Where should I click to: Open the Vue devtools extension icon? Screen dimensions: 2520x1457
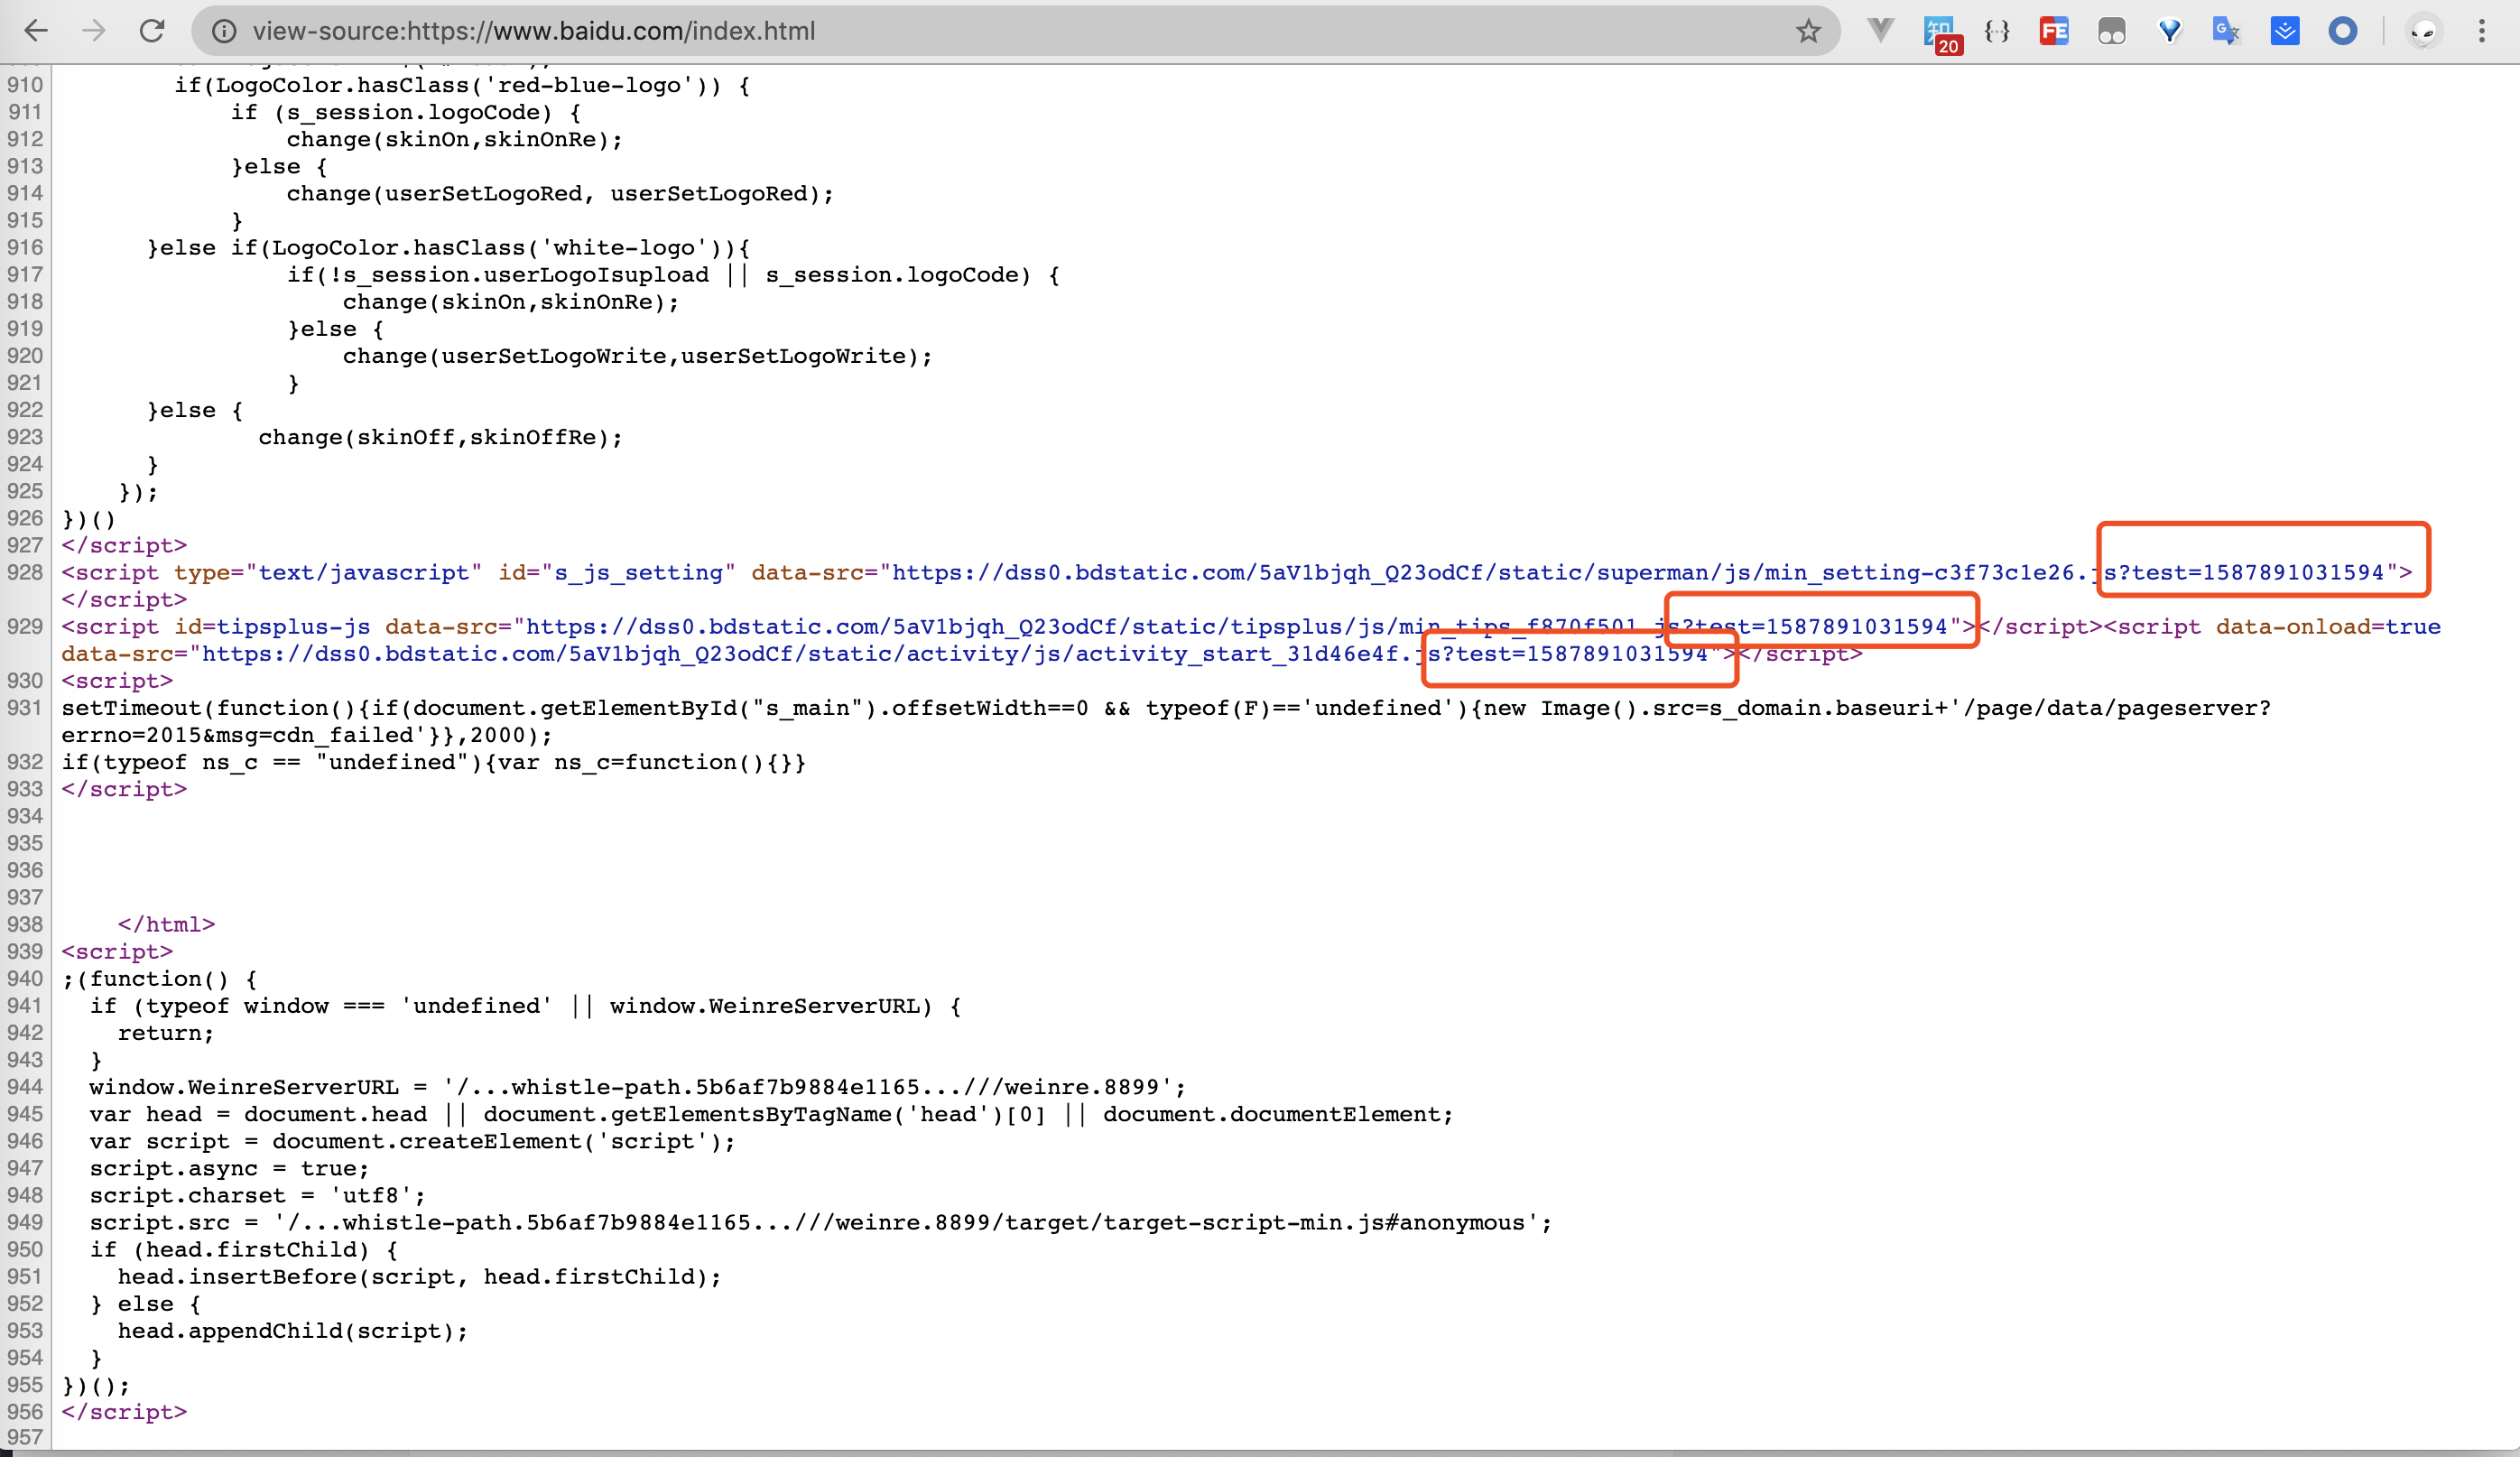1881,31
